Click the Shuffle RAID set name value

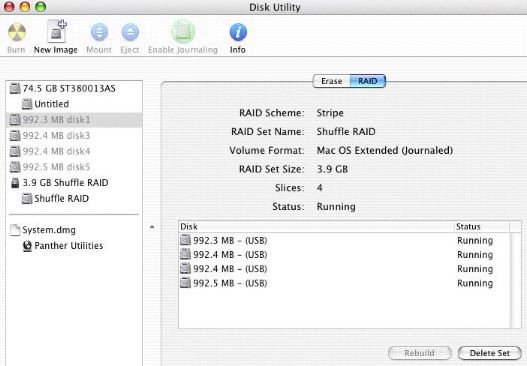[x=346, y=132]
